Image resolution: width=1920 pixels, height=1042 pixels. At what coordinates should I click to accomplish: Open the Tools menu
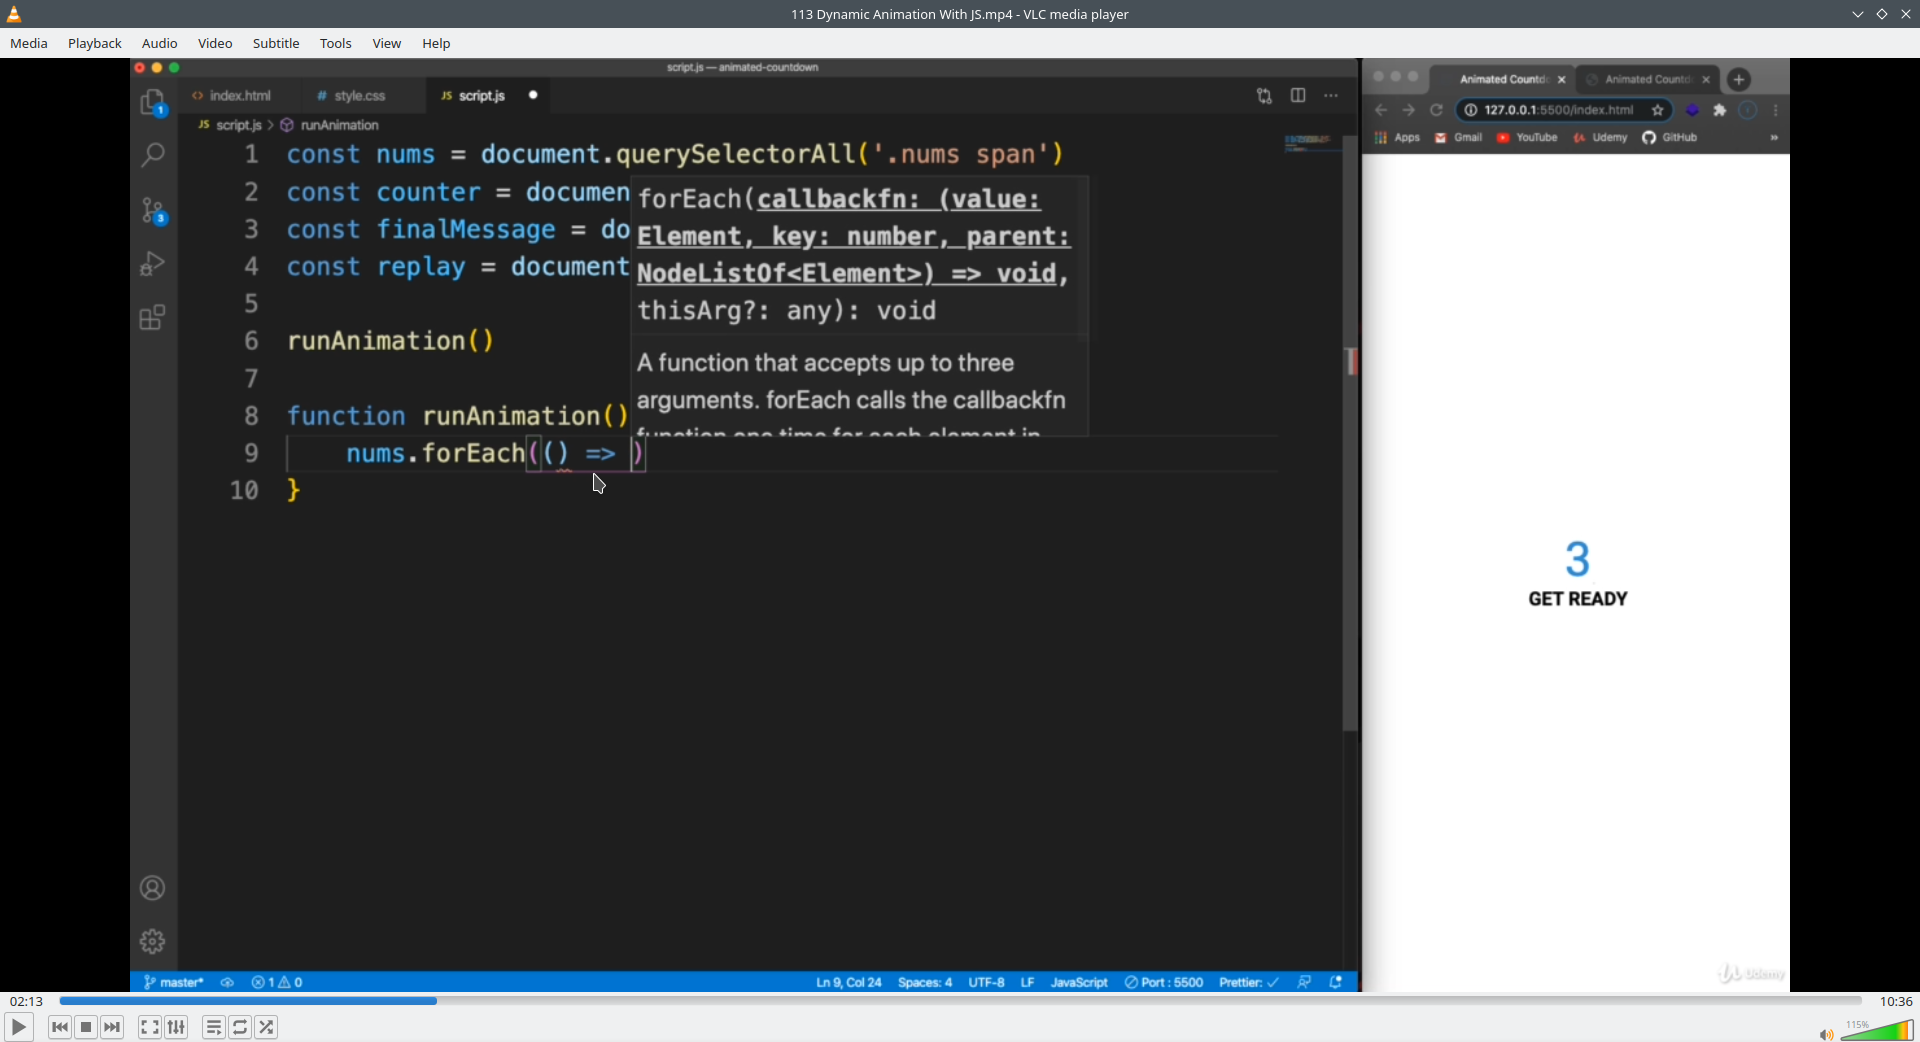pyautogui.click(x=336, y=43)
